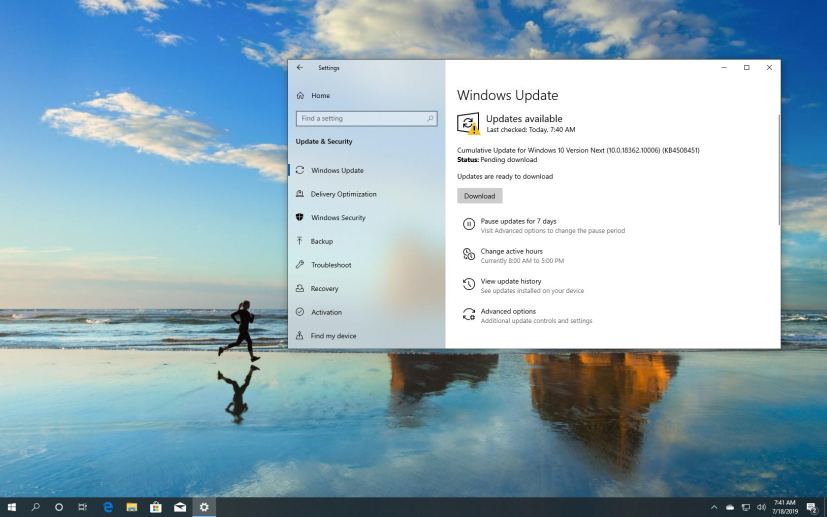Open View update history
827x517 pixels.
(511, 281)
